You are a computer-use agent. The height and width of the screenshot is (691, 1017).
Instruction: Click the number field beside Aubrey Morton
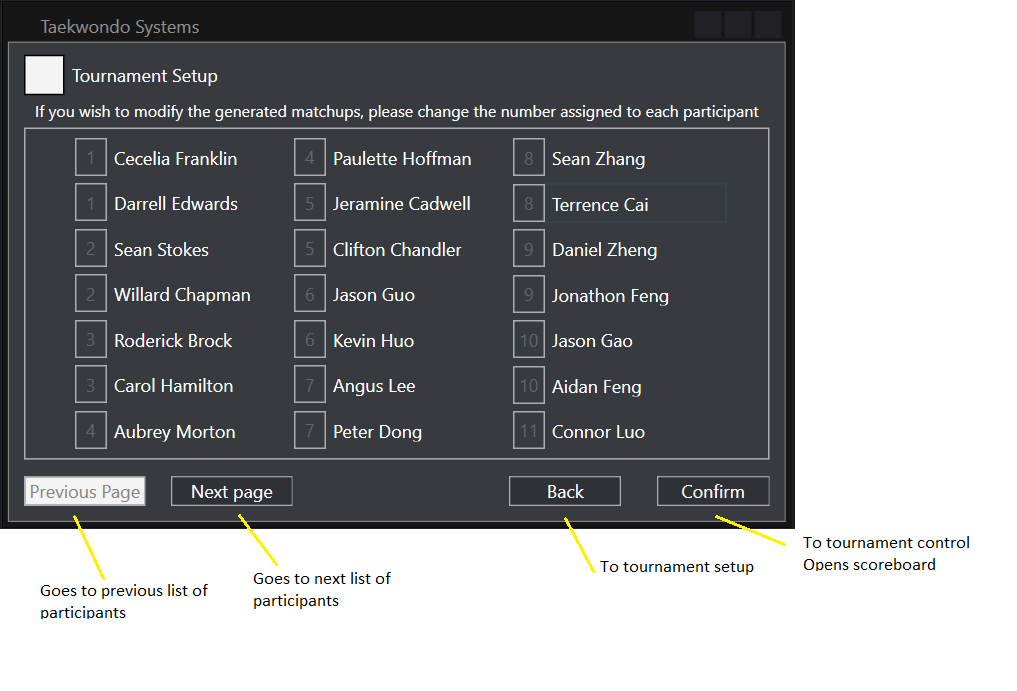pyautogui.click(x=91, y=431)
